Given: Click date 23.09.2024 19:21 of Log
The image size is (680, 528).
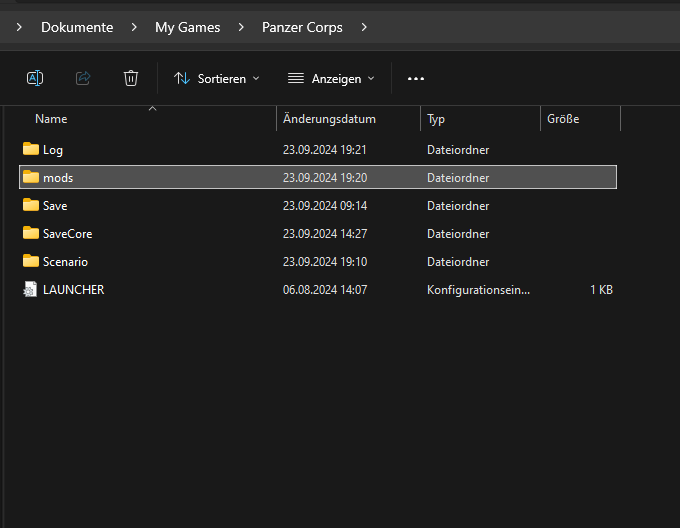Looking at the screenshot, I should pyautogui.click(x=325, y=150).
